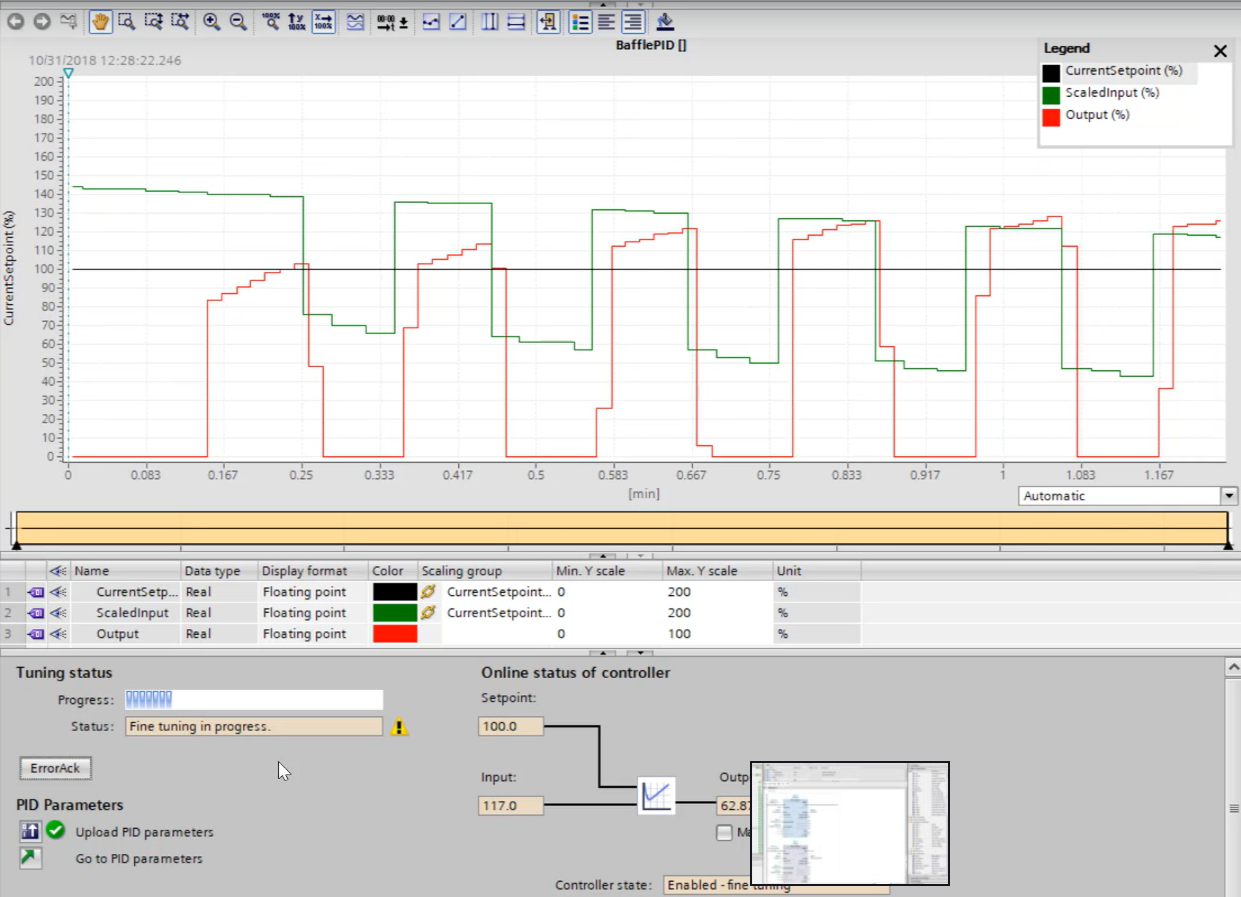
Task: Click the automatic Y-axis 100% scaling icon
Action: [x=297, y=21]
